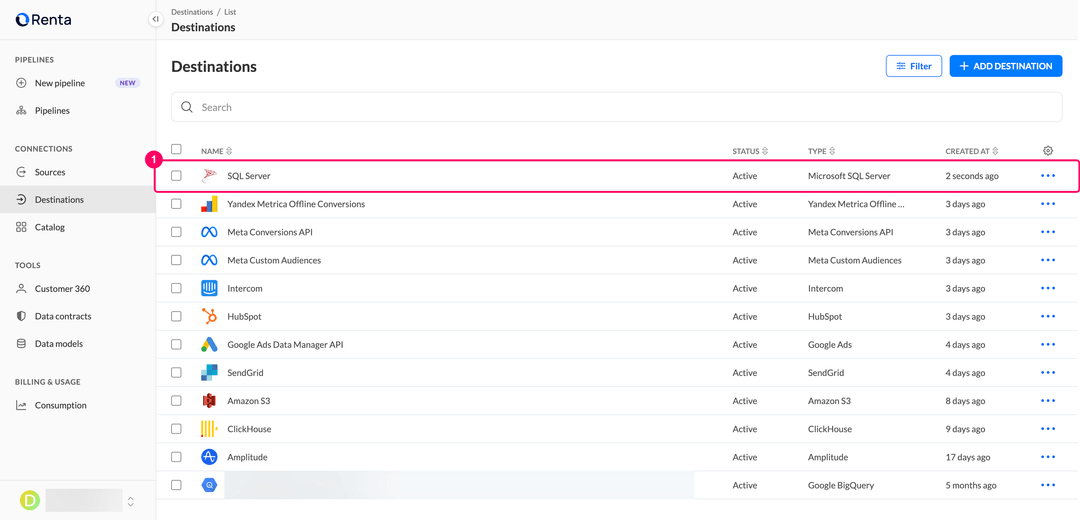Open Amazon S3 row actions menu
This screenshot has height=520, width=1080.
point(1048,400)
